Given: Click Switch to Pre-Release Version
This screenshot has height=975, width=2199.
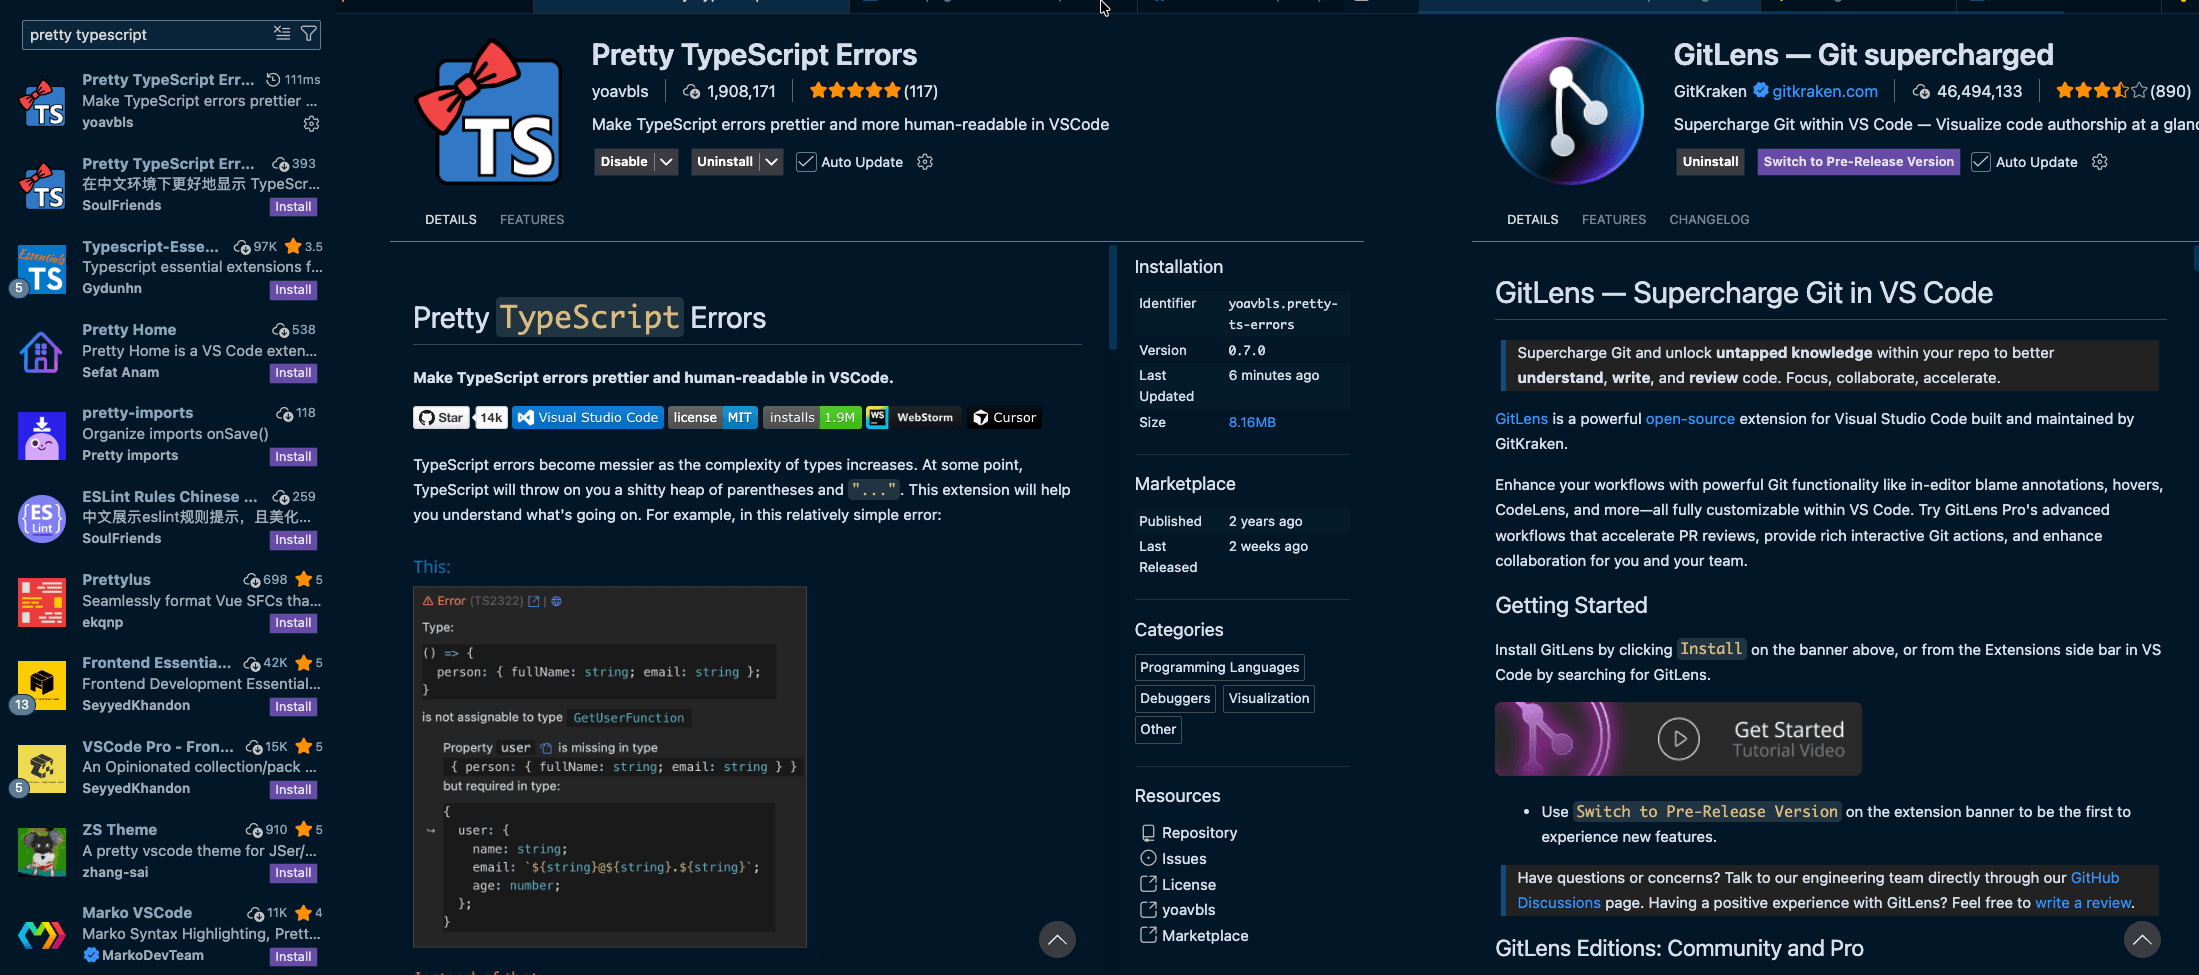Looking at the screenshot, I should pyautogui.click(x=1857, y=161).
